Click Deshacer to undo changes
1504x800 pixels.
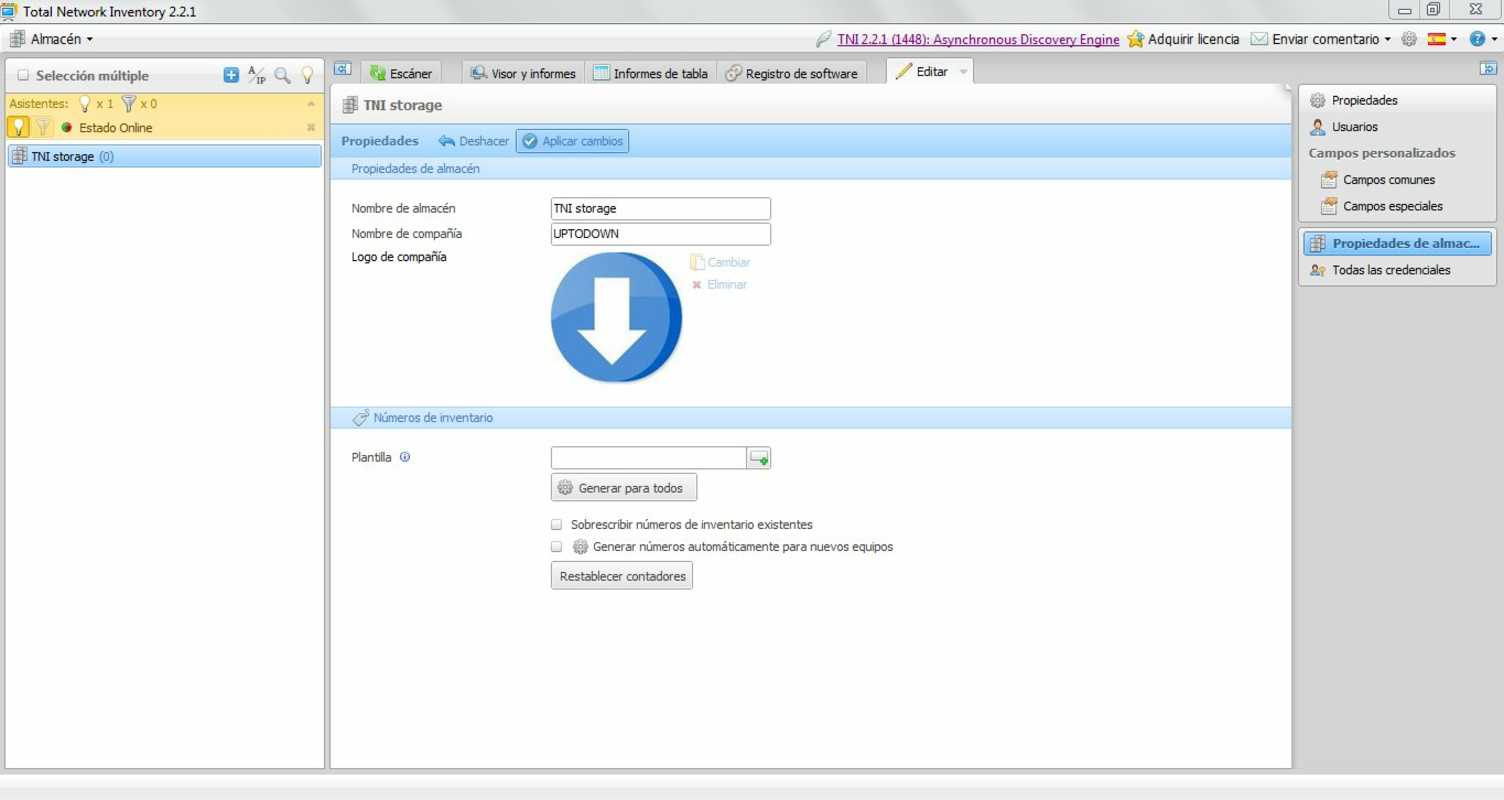tap(474, 141)
